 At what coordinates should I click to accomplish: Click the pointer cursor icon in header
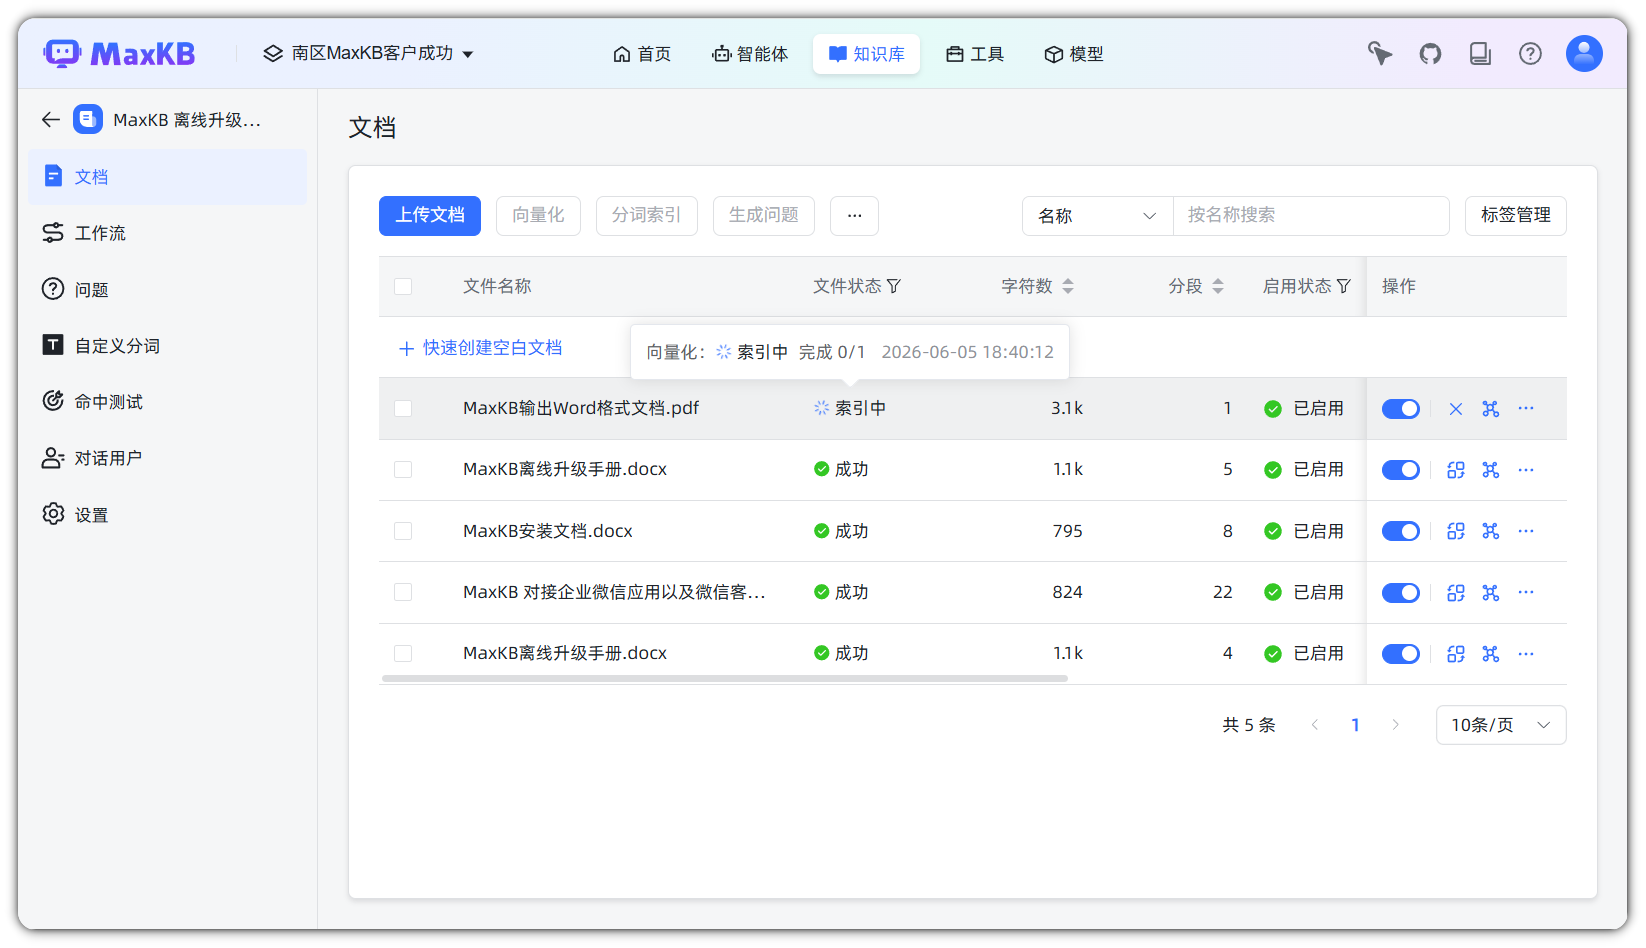pyautogui.click(x=1380, y=54)
